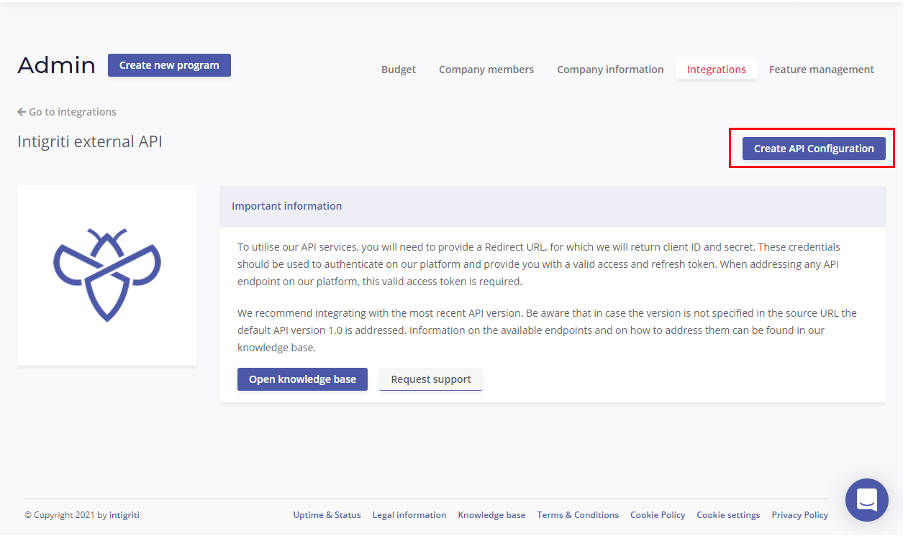Screen dimensions: 904x536
Task: Open Uptime & Status footer link
Action: point(327,515)
